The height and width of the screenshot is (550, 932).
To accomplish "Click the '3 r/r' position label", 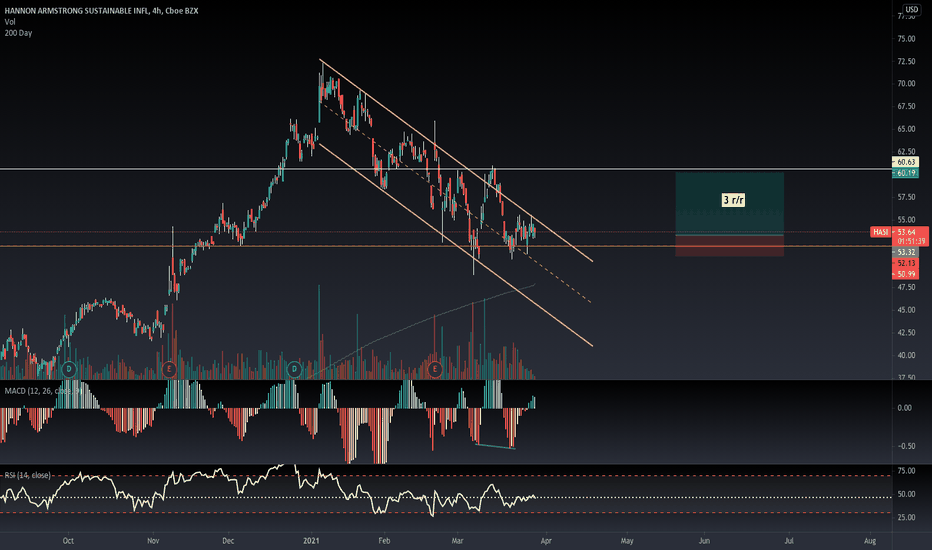I will (733, 200).
